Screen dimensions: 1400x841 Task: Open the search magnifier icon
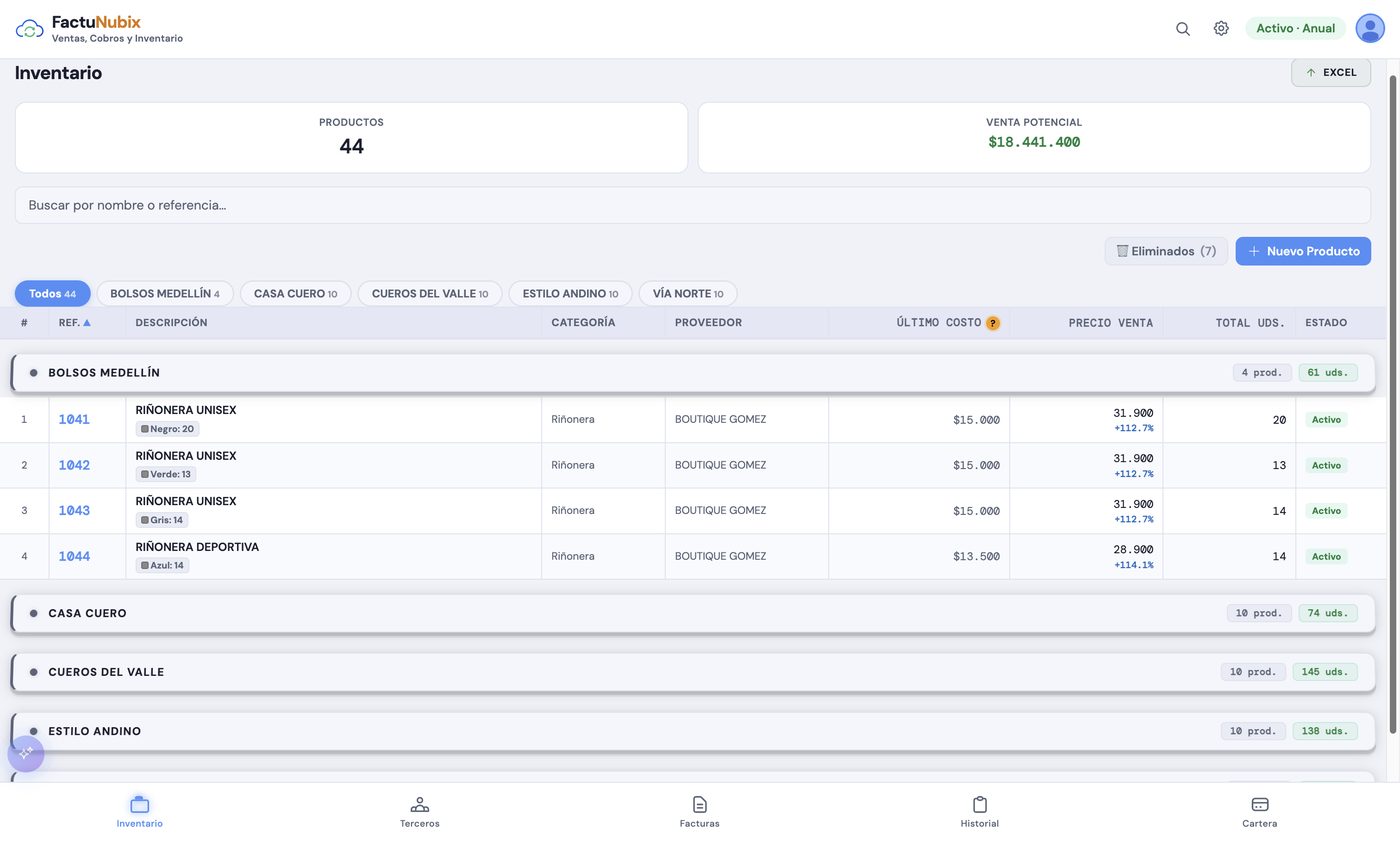pos(1183,29)
